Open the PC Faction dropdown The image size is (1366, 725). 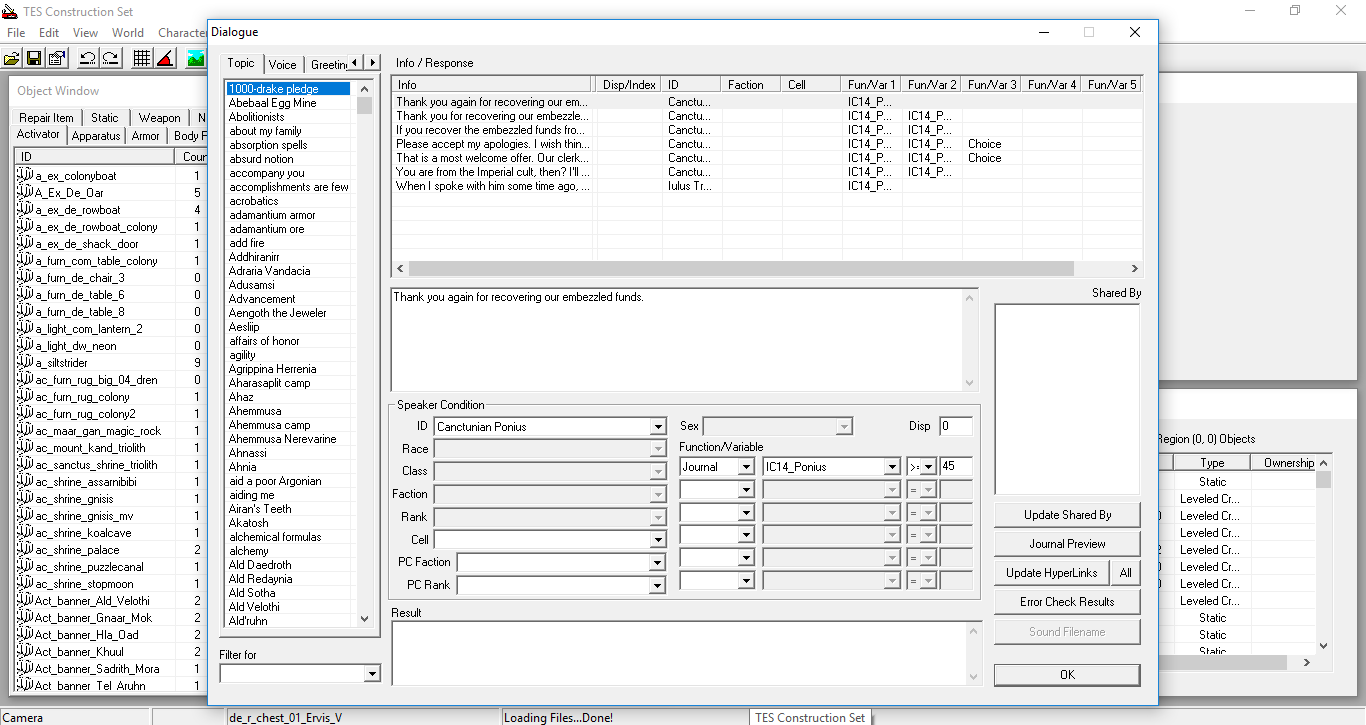pyautogui.click(x=657, y=562)
